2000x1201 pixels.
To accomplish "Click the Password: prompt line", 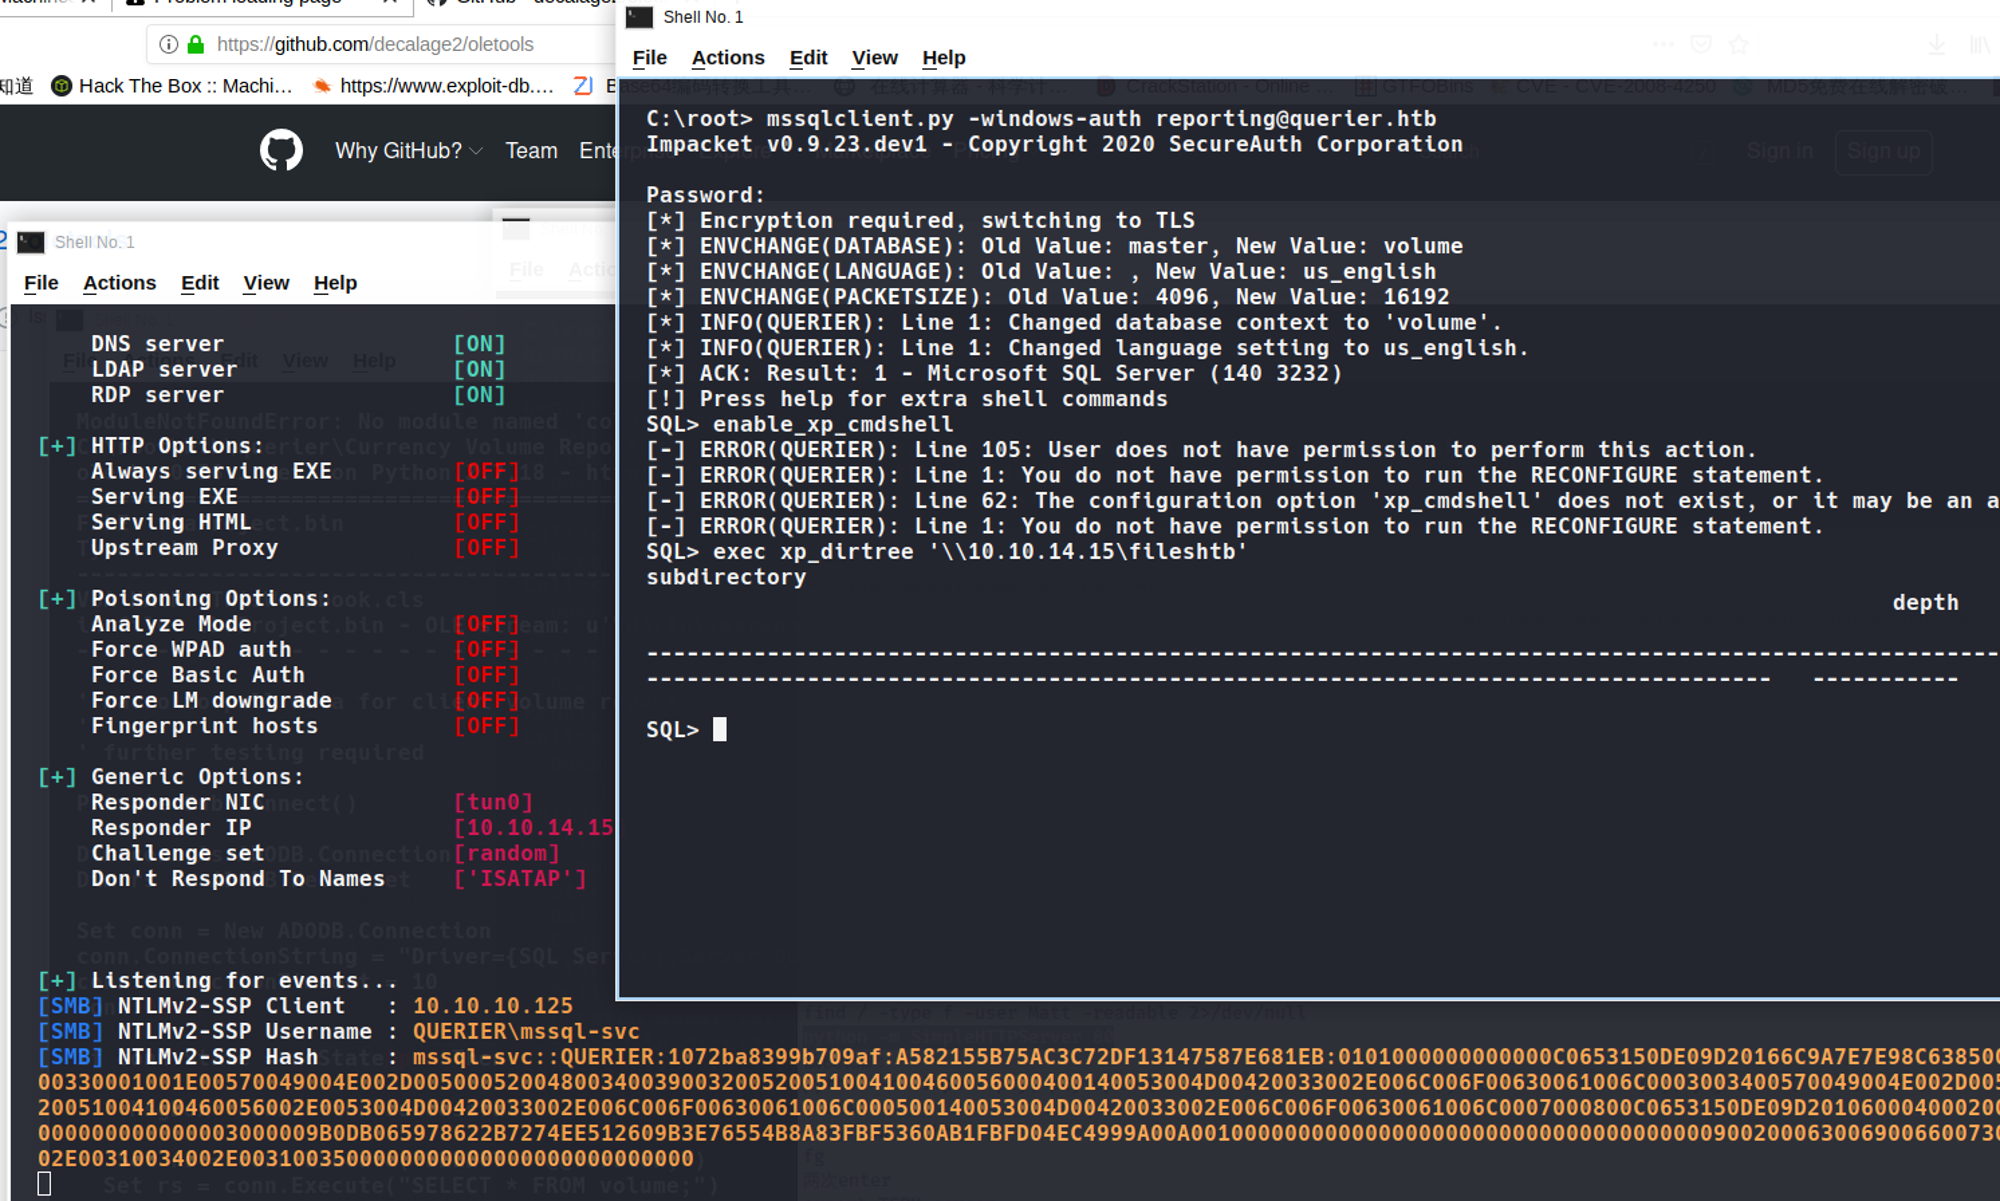I will (705, 195).
